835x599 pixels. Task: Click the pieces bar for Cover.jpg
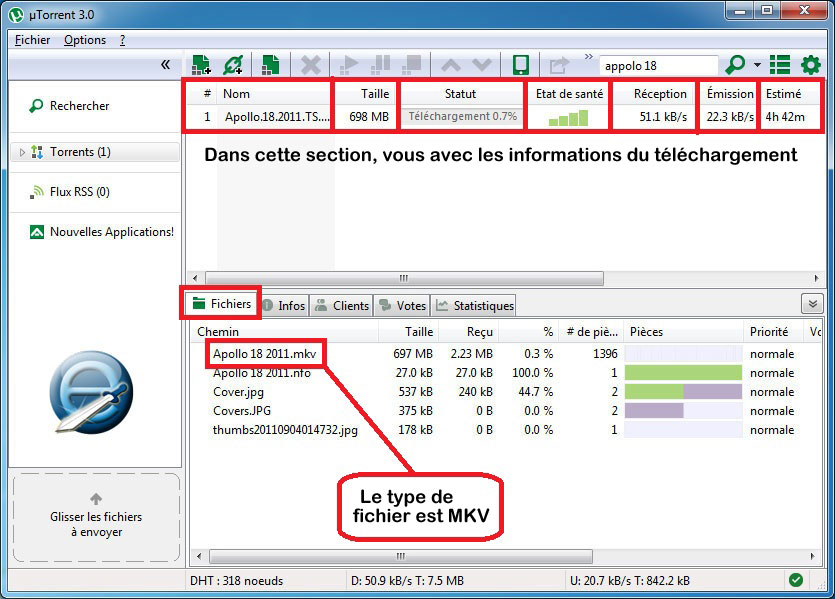[683, 392]
